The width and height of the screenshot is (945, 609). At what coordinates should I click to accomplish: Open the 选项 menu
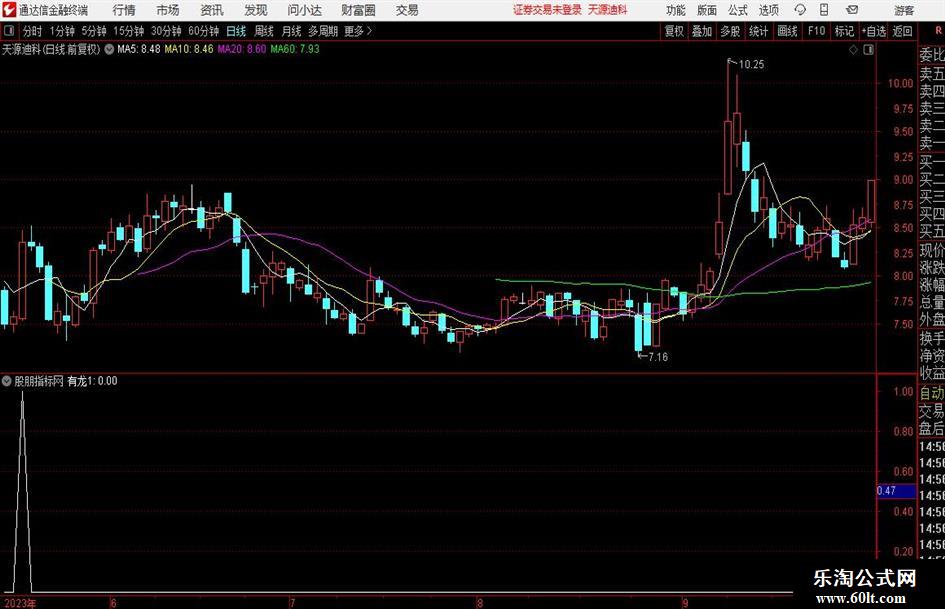point(768,10)
